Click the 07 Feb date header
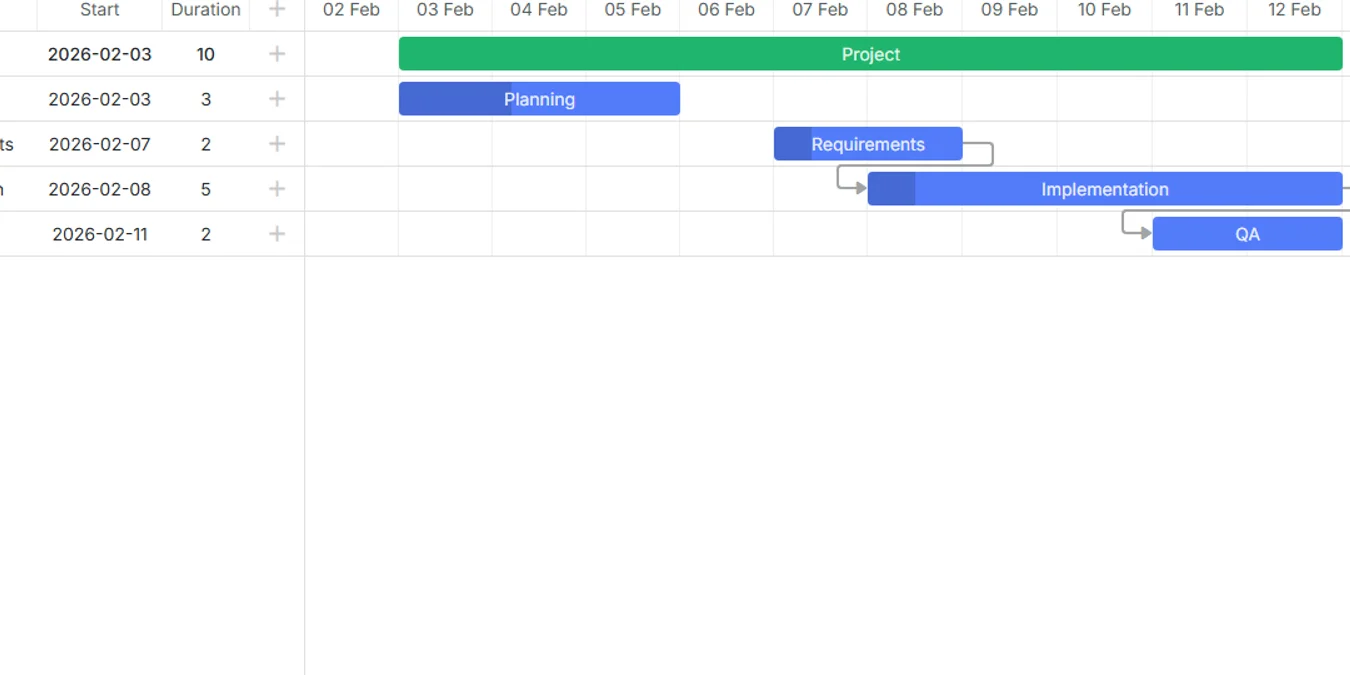 coord(820,10)
